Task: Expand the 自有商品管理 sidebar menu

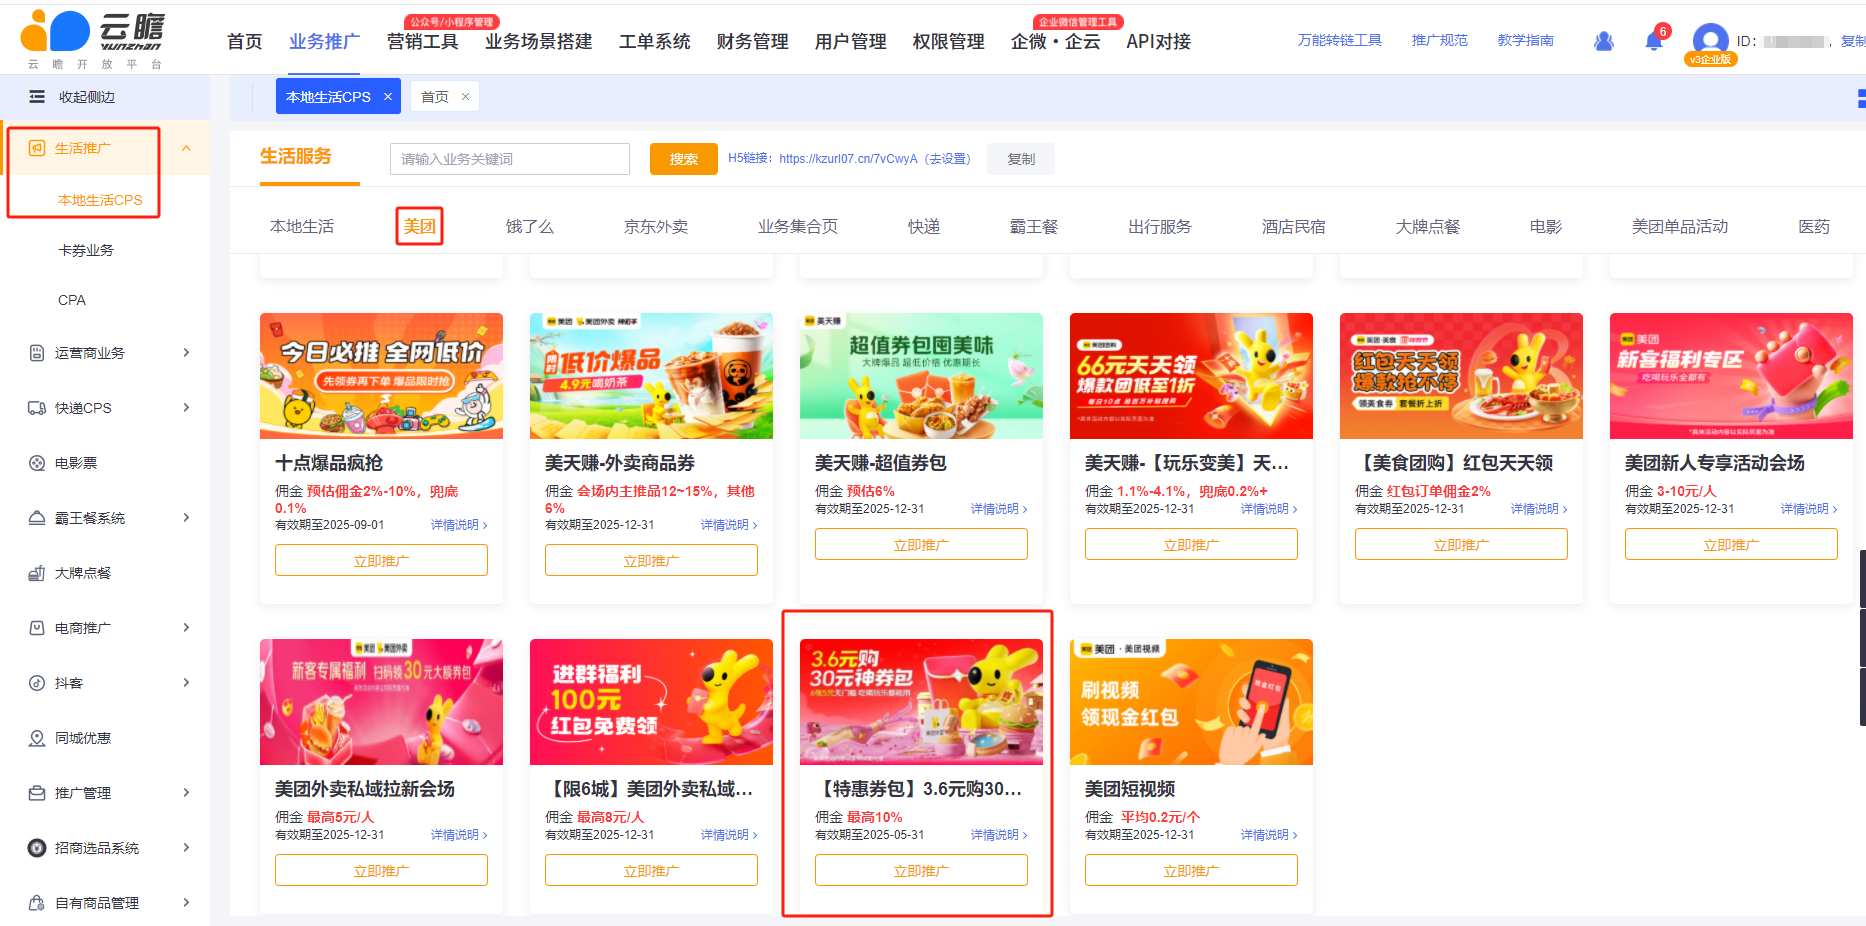Action: 186,903
